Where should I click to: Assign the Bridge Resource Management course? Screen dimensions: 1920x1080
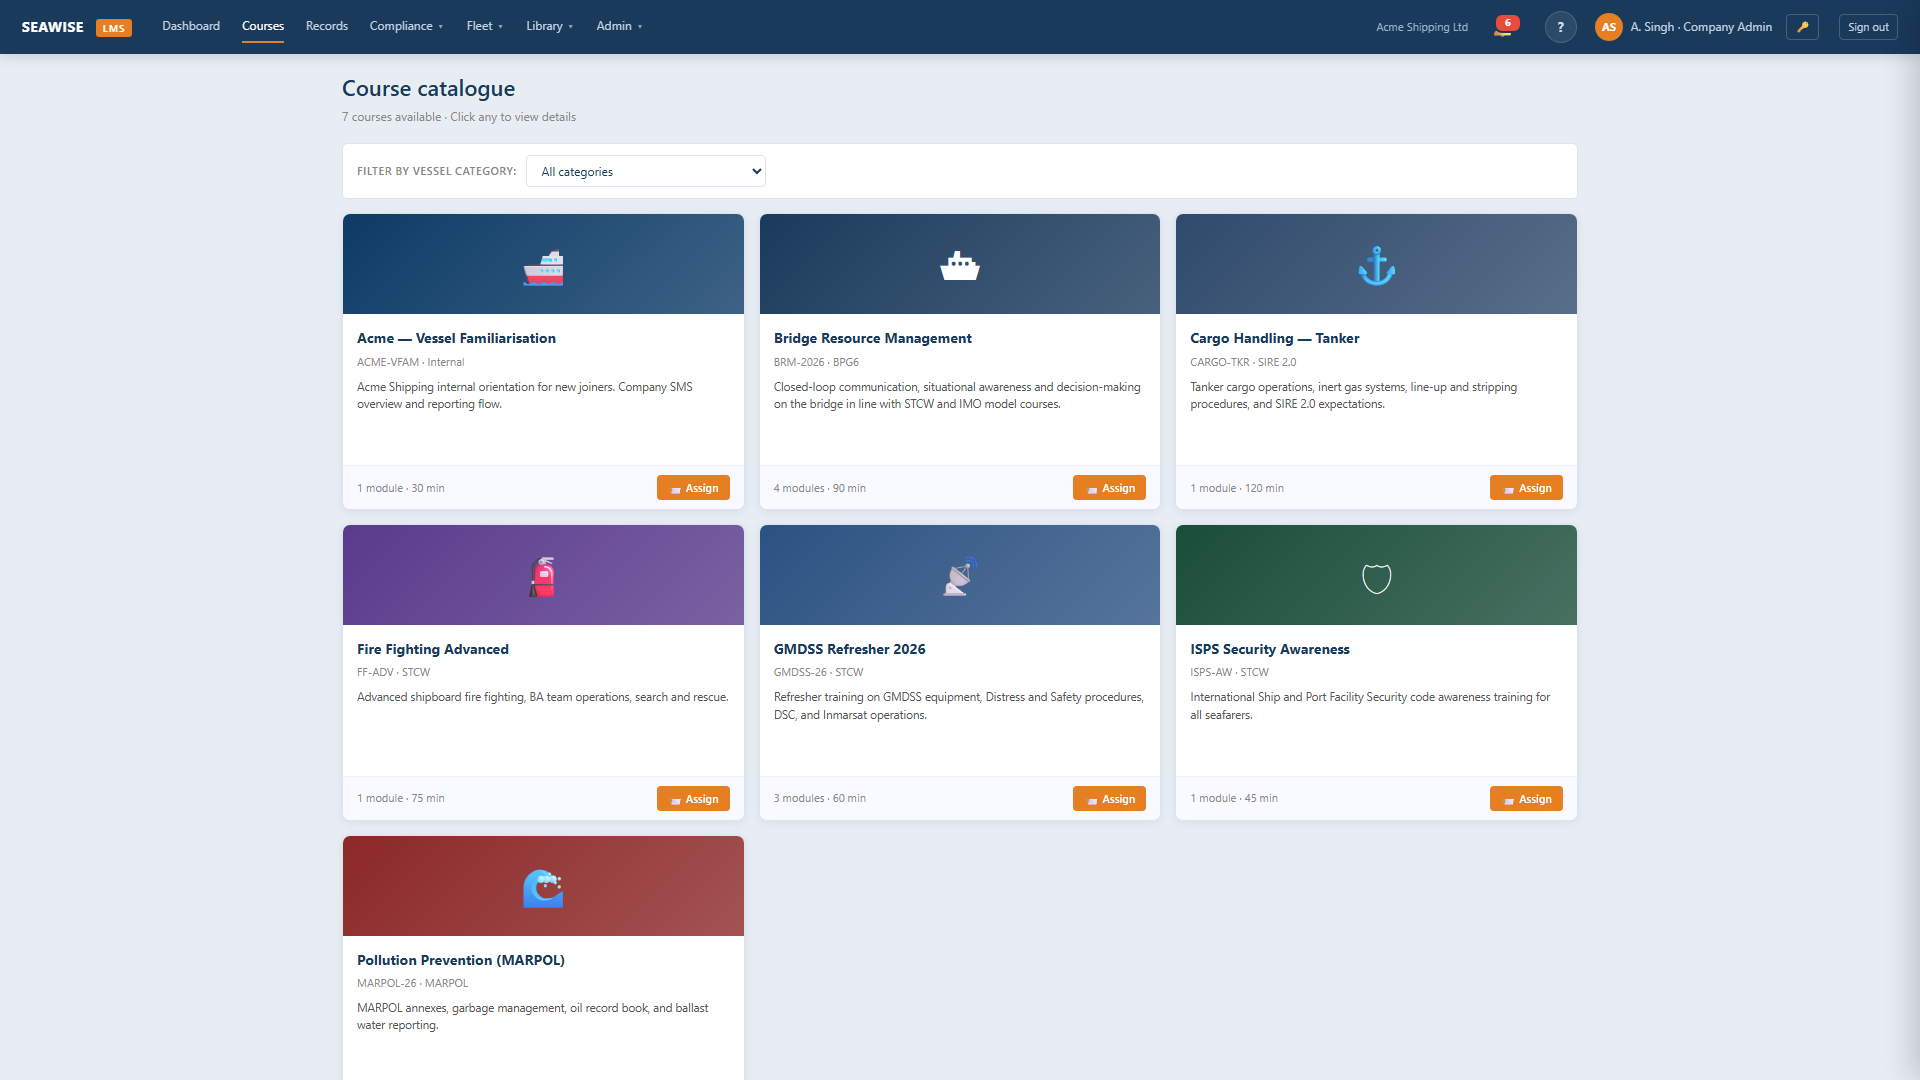coord(1109,488)
